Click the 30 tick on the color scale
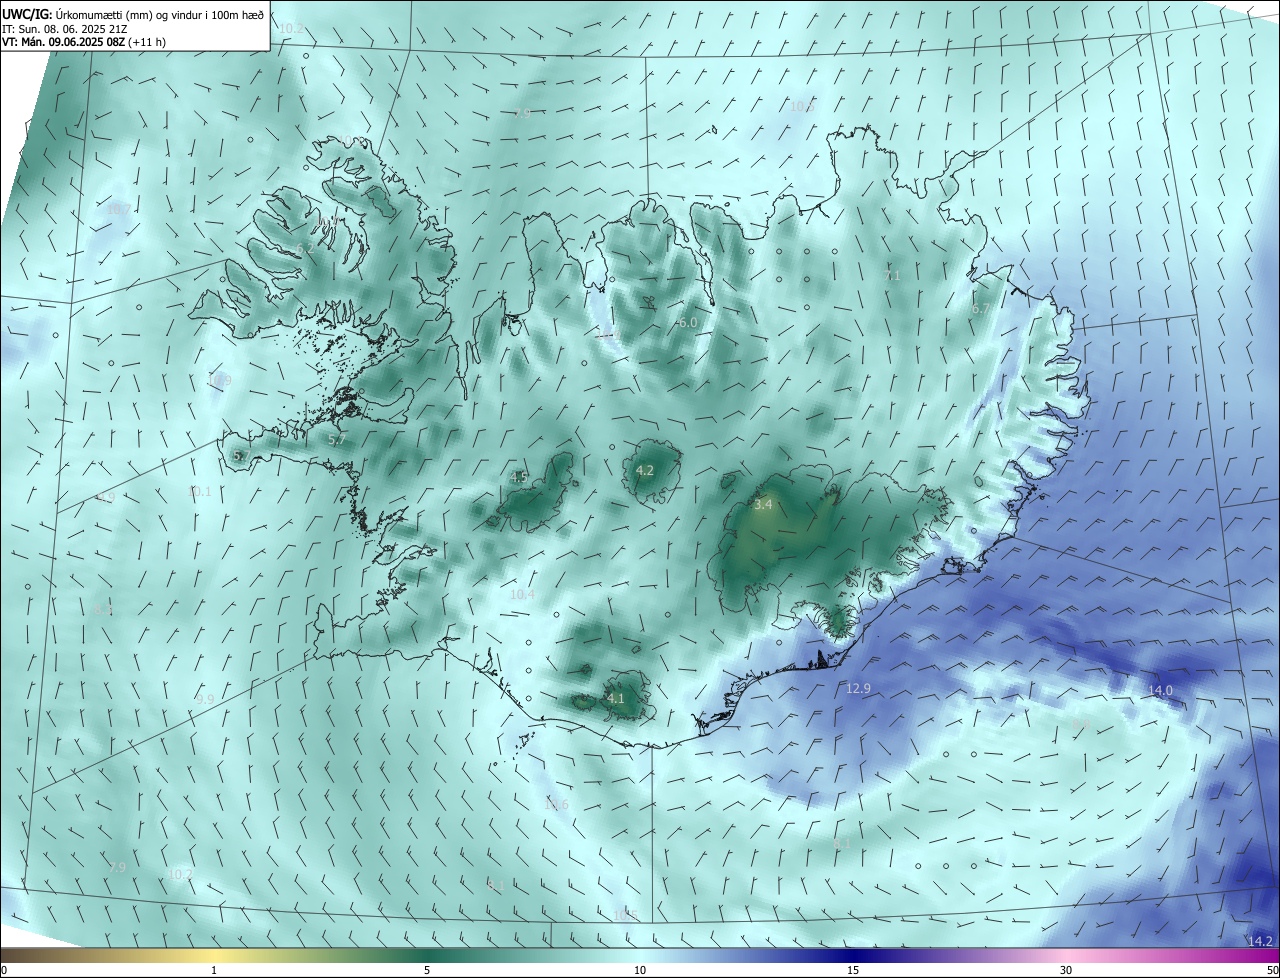 tap(1066, 970)
